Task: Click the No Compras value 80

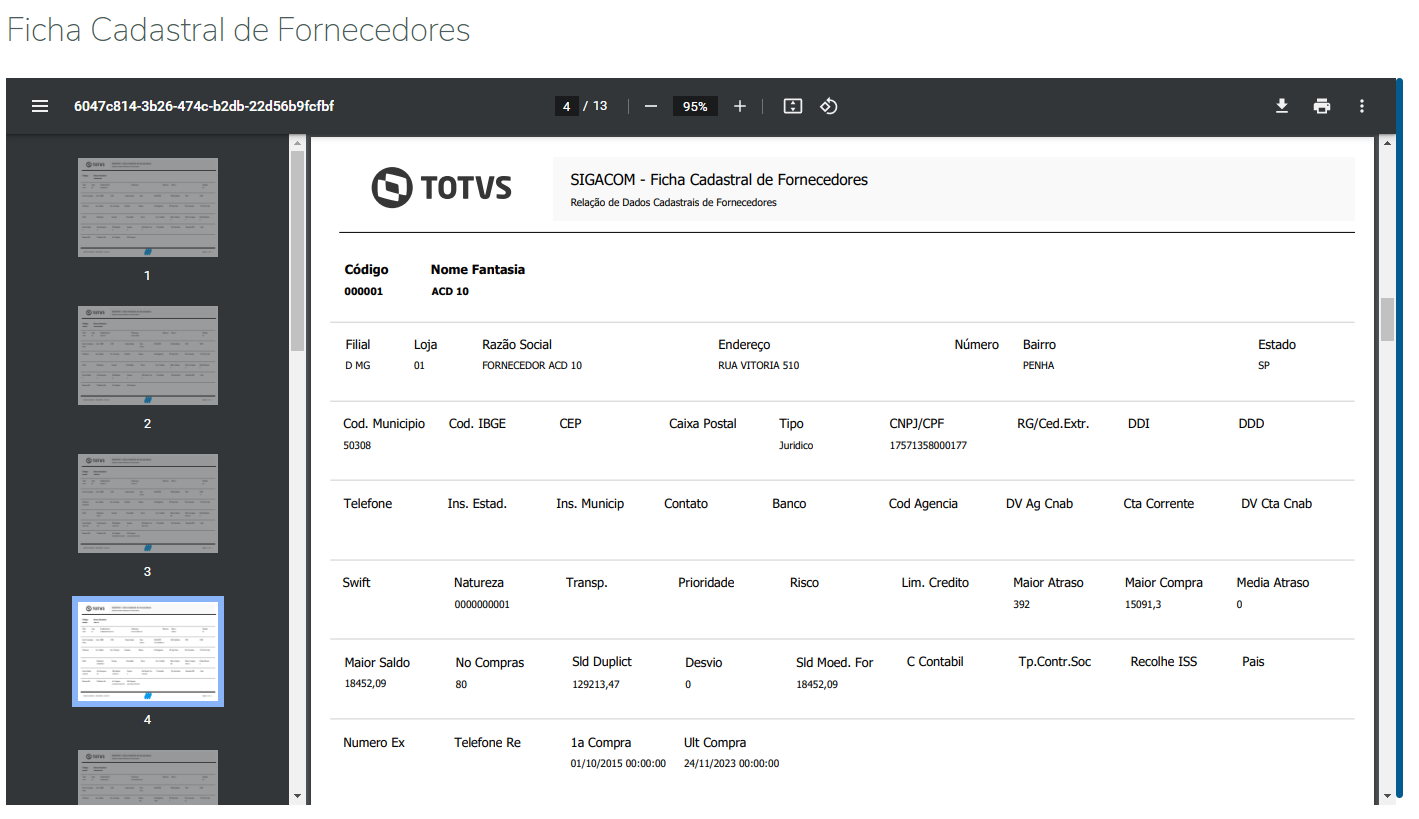Action: click(x=461, y=684)
